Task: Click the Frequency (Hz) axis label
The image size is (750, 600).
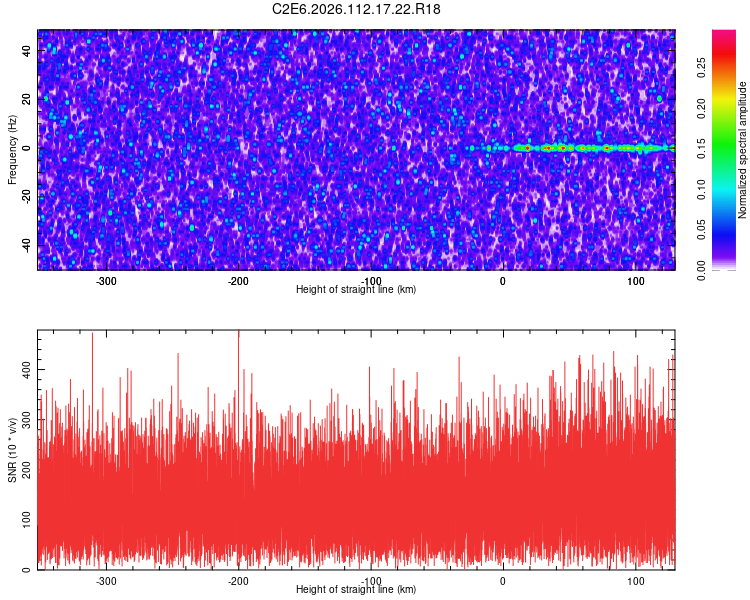Action: 12,149
